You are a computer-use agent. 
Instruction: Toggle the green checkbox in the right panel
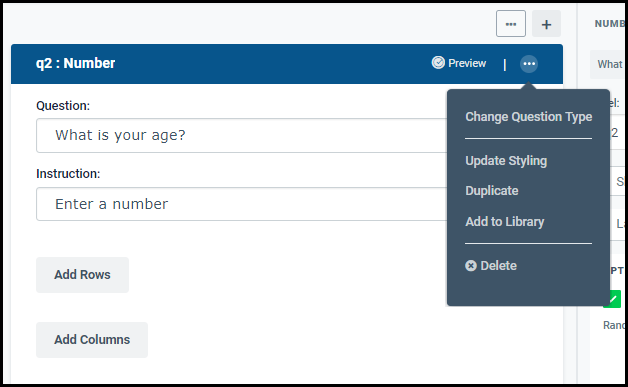[x=612, y=299]
